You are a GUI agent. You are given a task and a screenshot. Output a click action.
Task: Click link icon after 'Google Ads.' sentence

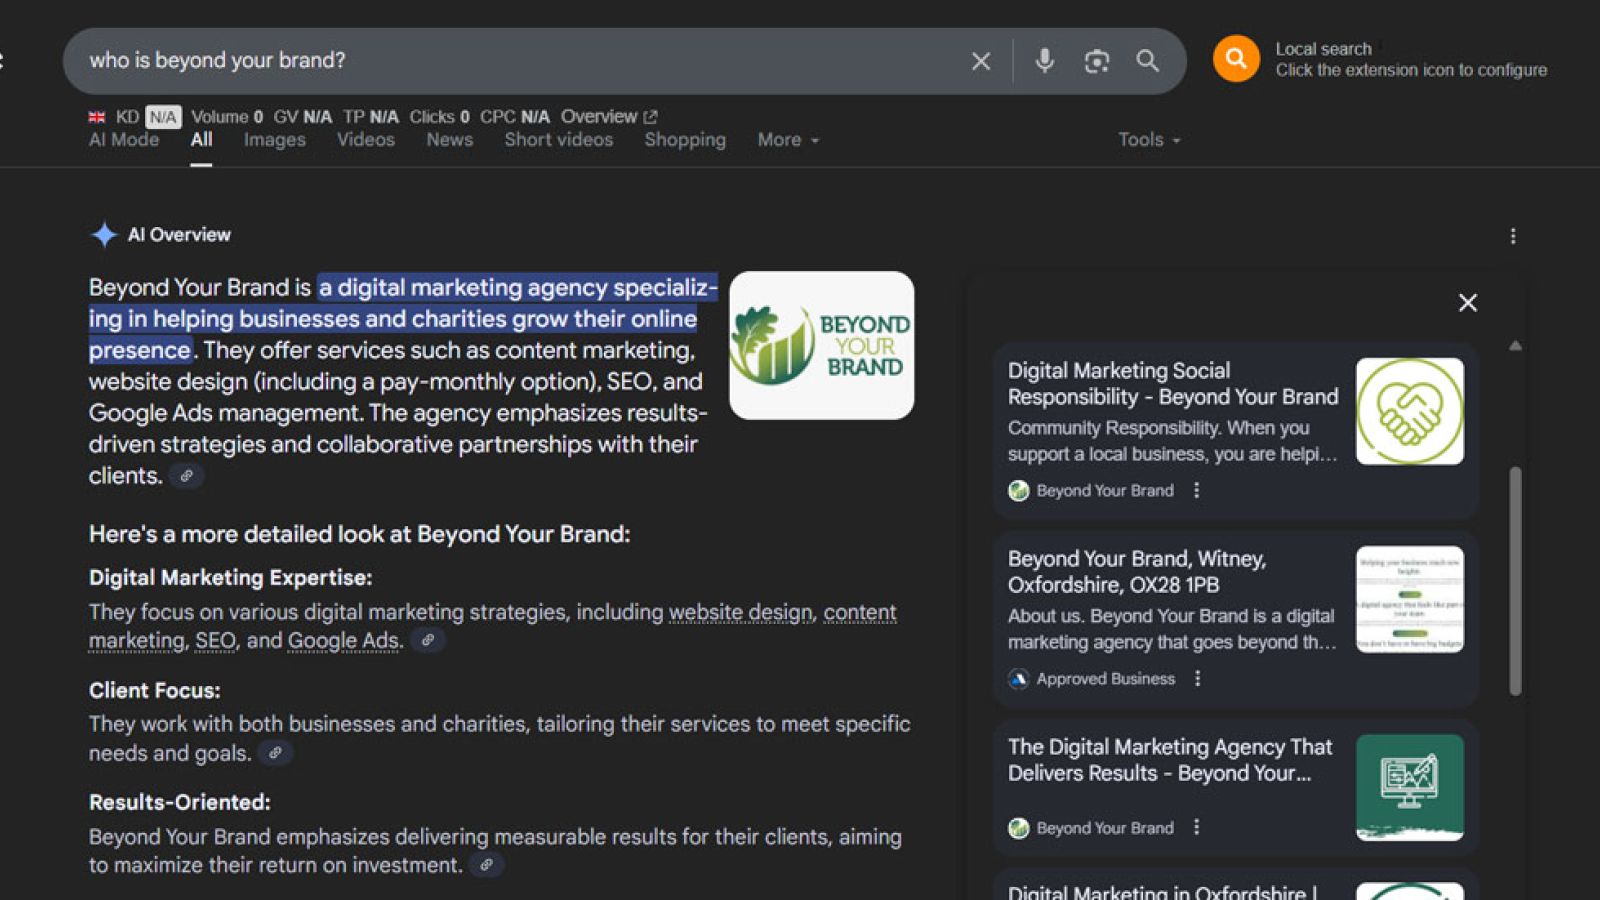tap(428, 640)
